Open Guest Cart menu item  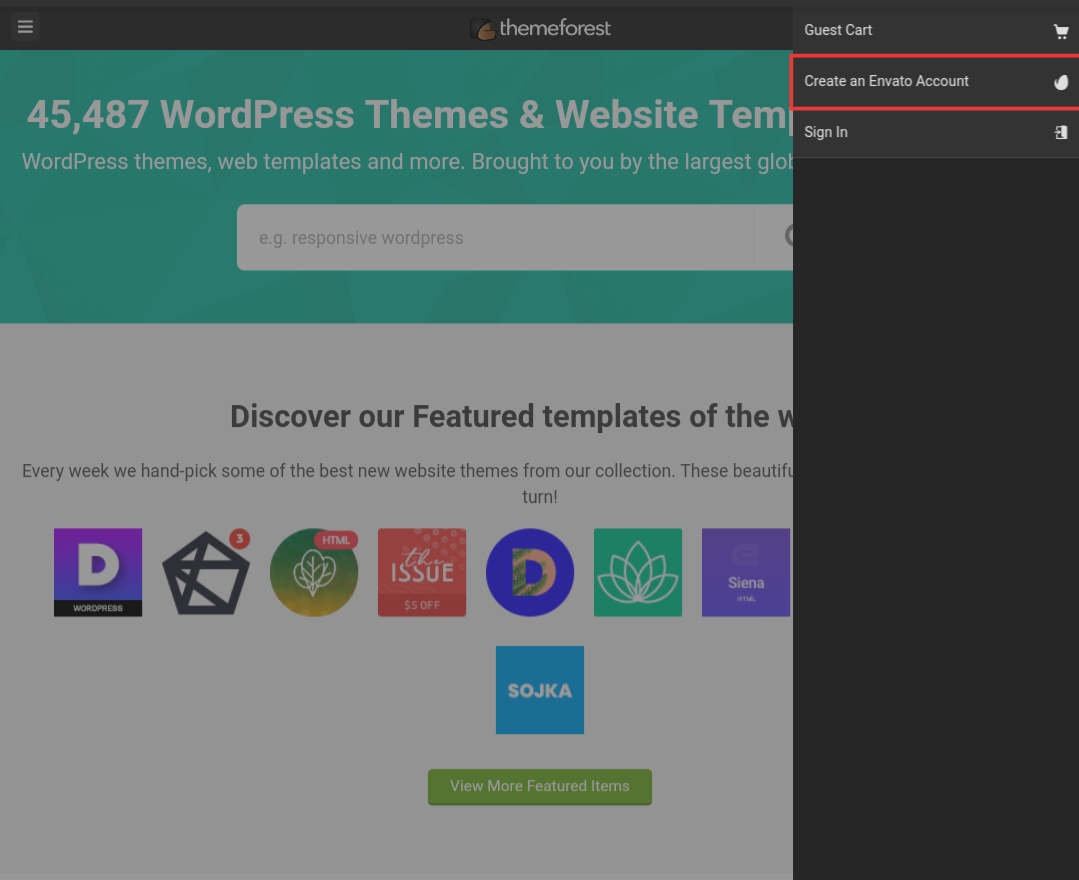[x=936, y=30]
